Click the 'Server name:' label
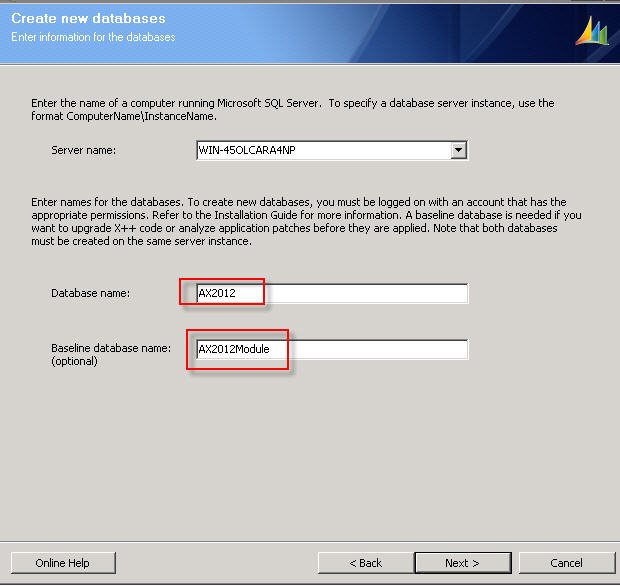Screen dimensions: 620x586 click(83, 150)
